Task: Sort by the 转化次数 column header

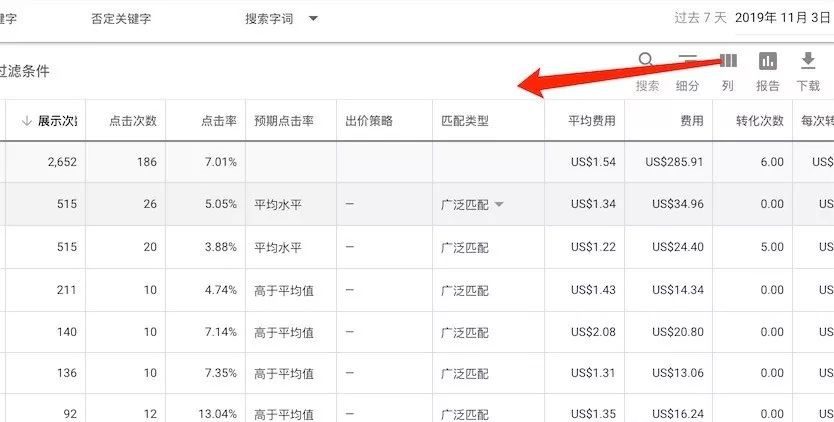Action: (759, 121)
